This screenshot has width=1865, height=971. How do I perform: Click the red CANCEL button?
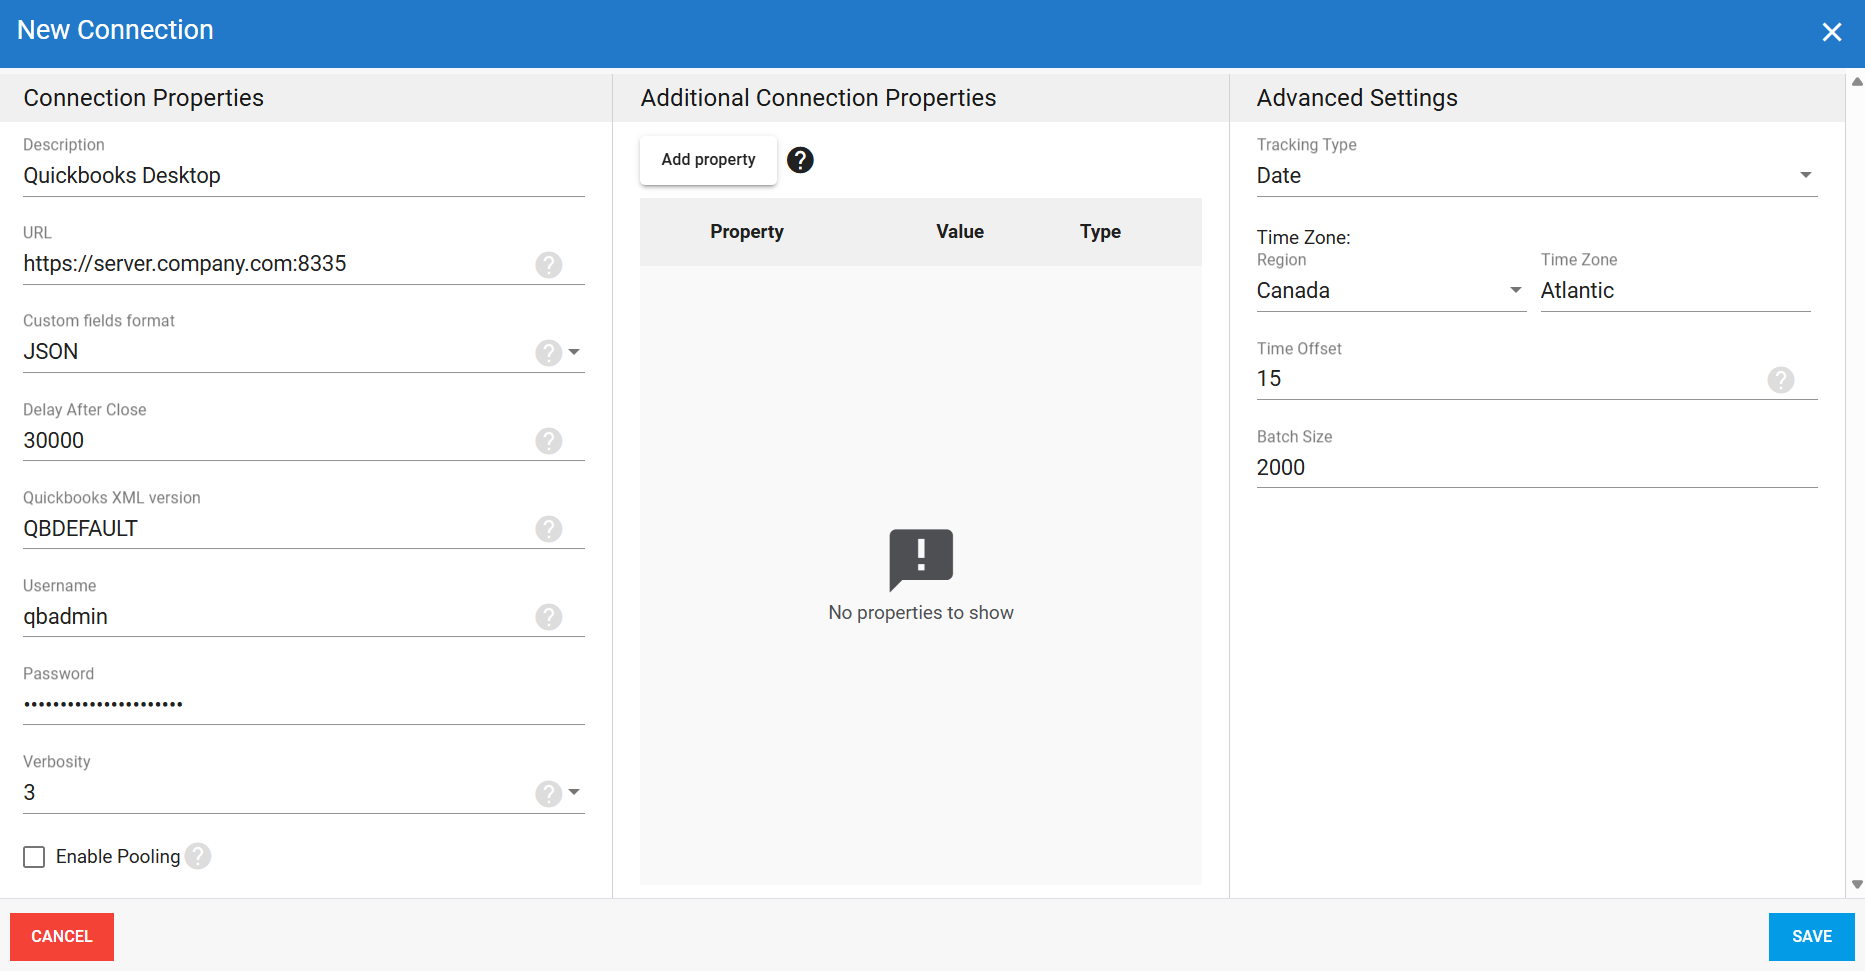(62, 937)
